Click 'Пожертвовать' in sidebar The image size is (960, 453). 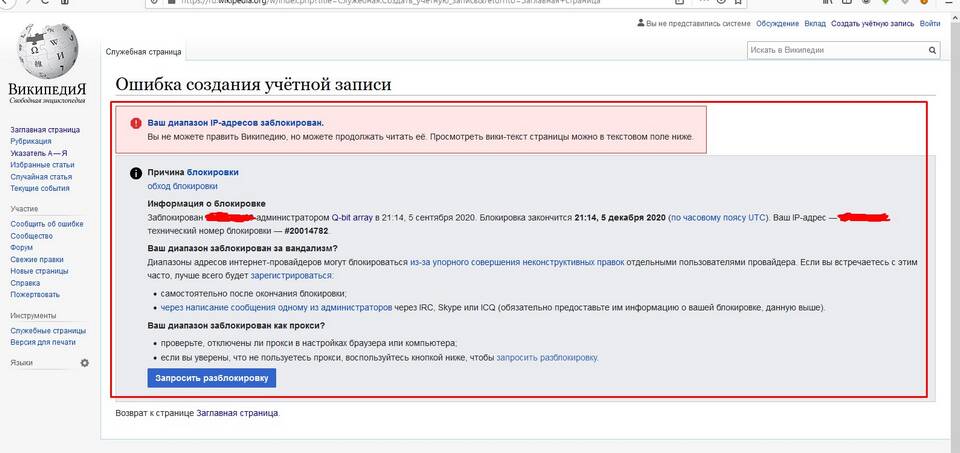pos(35,294)
